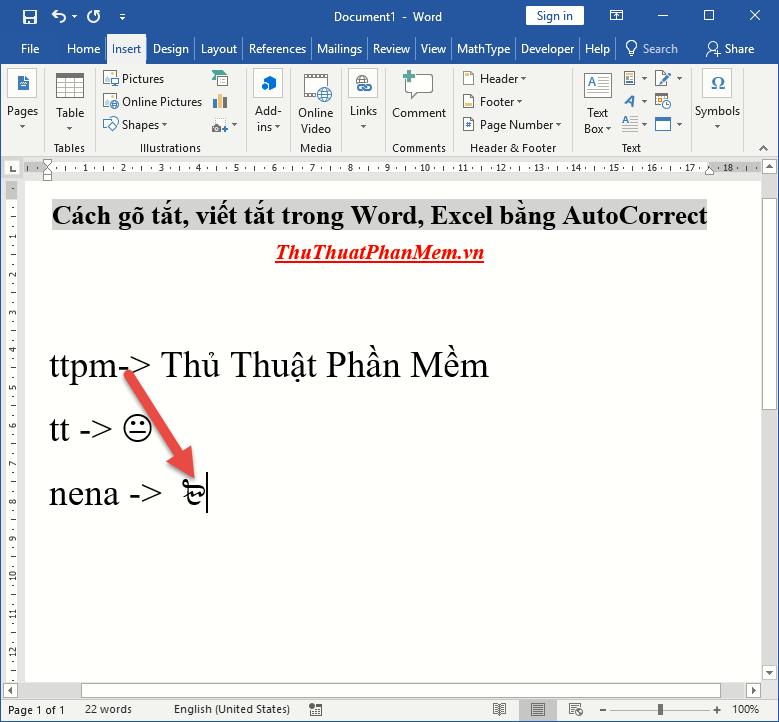Collapse the ribbon with the chevron
Screen dimensions: 779x722
click(x=764, y=148)
